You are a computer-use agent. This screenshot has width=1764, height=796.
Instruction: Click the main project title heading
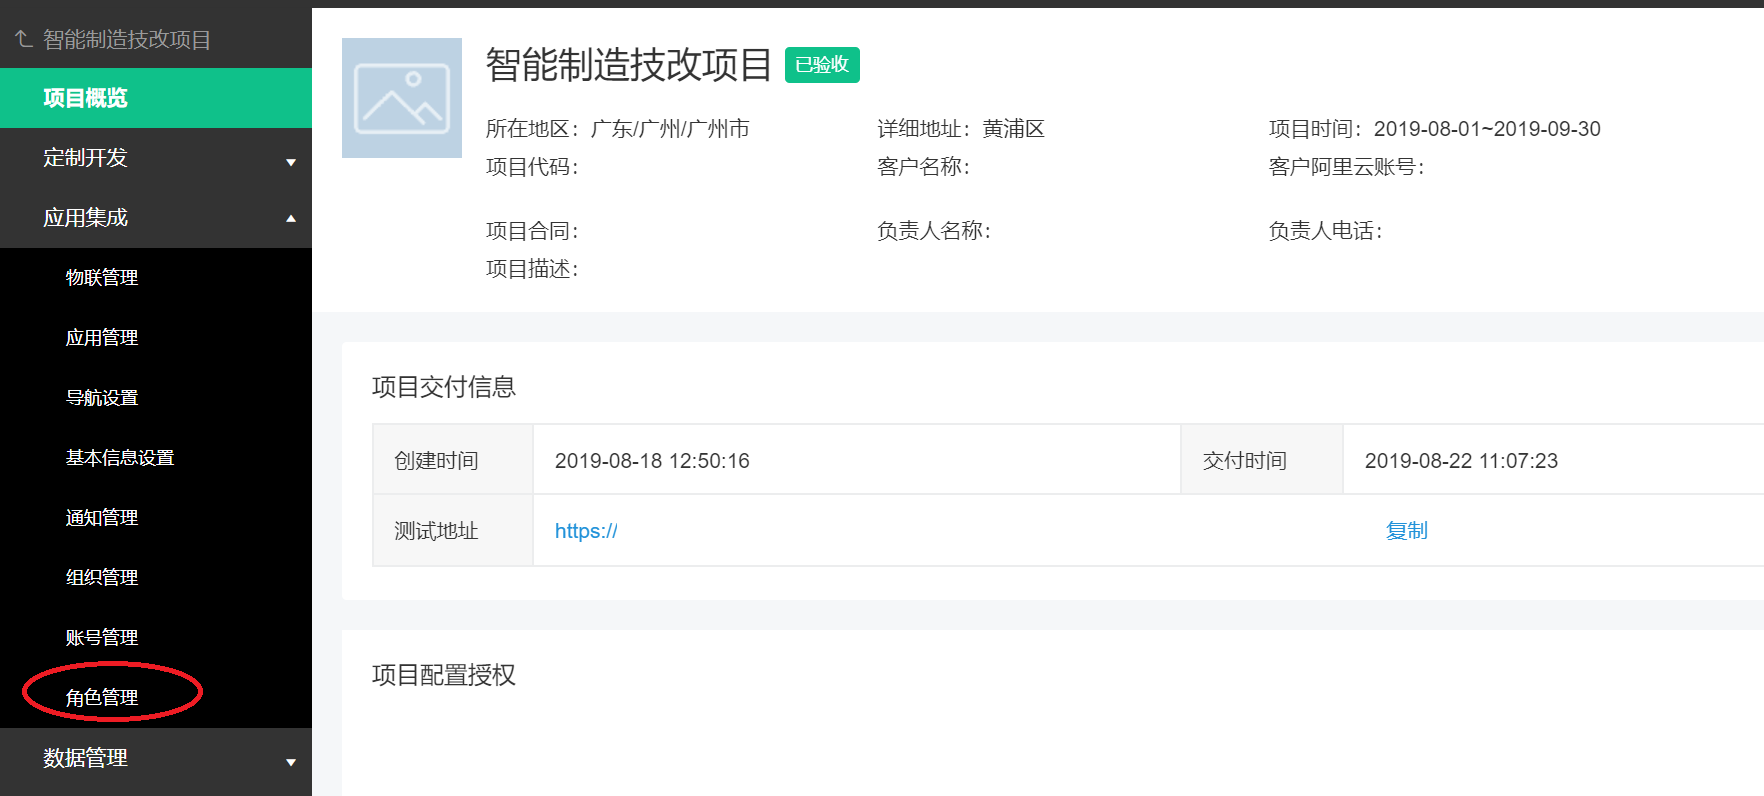coord(629,65)
